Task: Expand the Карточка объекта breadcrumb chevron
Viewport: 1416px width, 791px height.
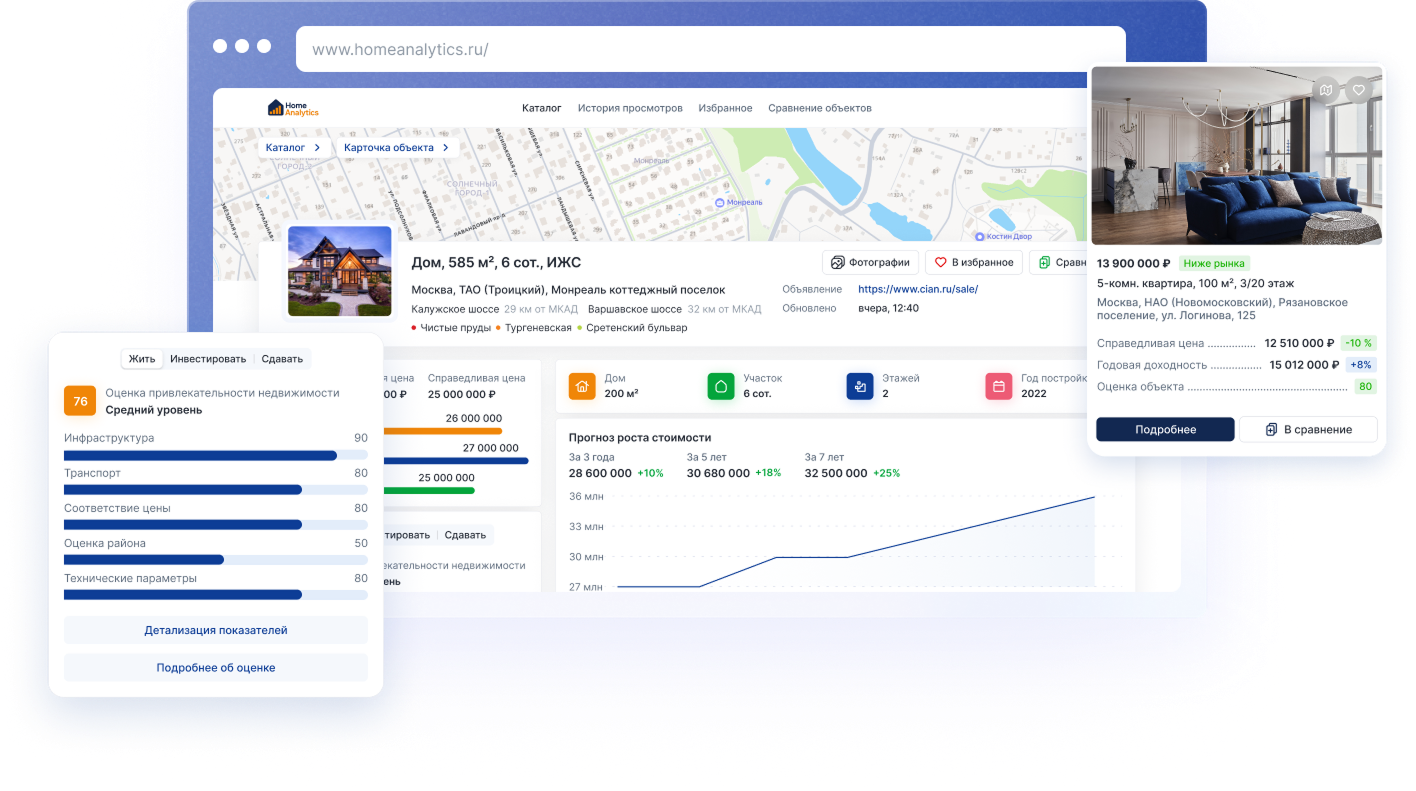Action: pos(445,148)
